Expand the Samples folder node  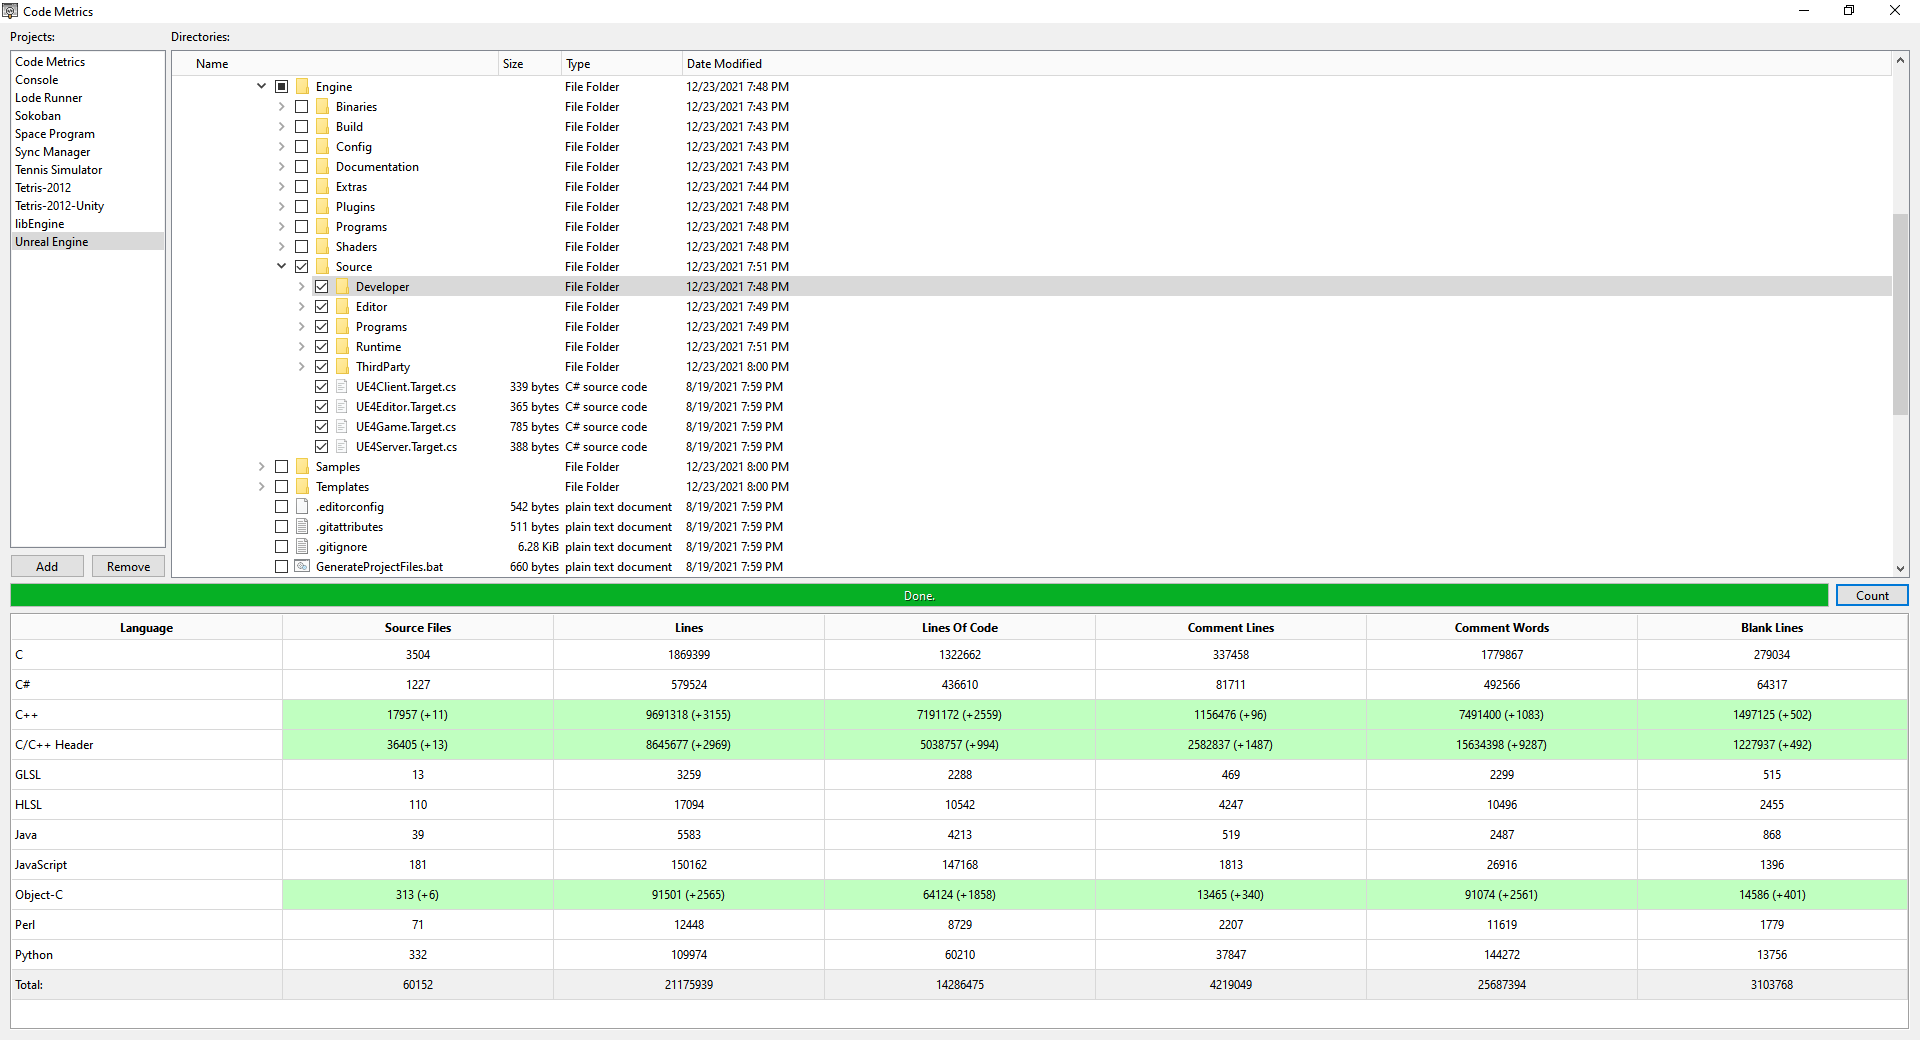(261, 466)
